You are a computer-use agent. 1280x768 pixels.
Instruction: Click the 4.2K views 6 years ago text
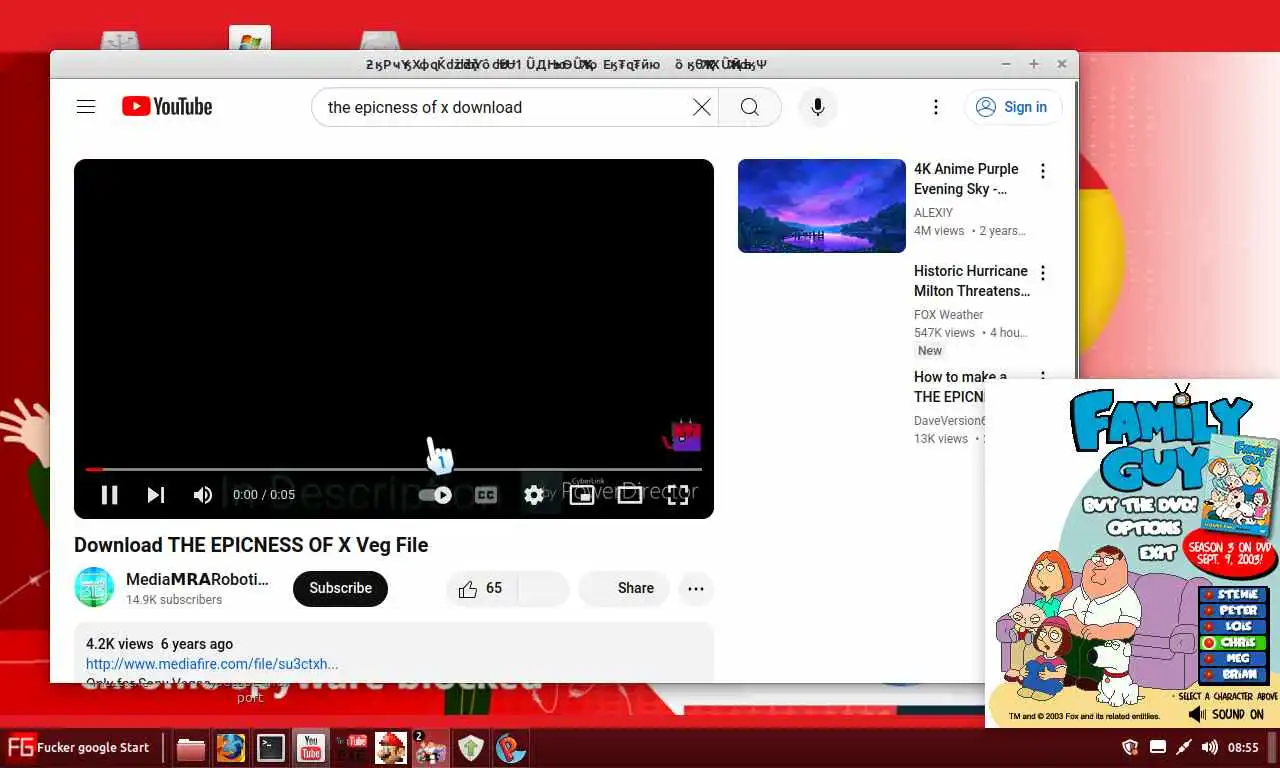[159, 644]
